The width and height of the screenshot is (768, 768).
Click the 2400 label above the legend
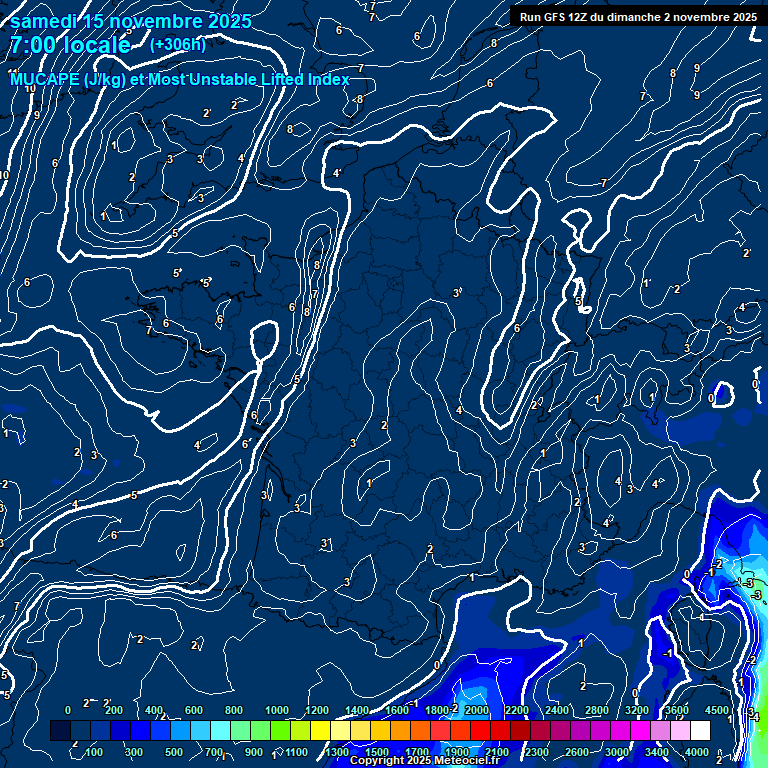click(x=557, y=710)
